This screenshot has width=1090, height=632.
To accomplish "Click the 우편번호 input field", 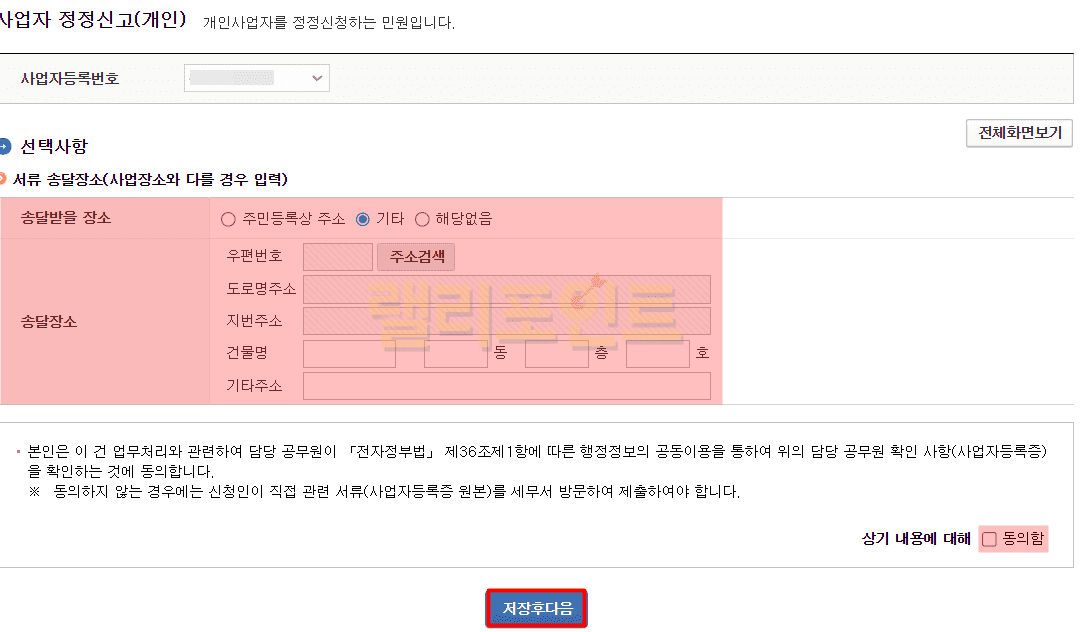I will 337,257.
